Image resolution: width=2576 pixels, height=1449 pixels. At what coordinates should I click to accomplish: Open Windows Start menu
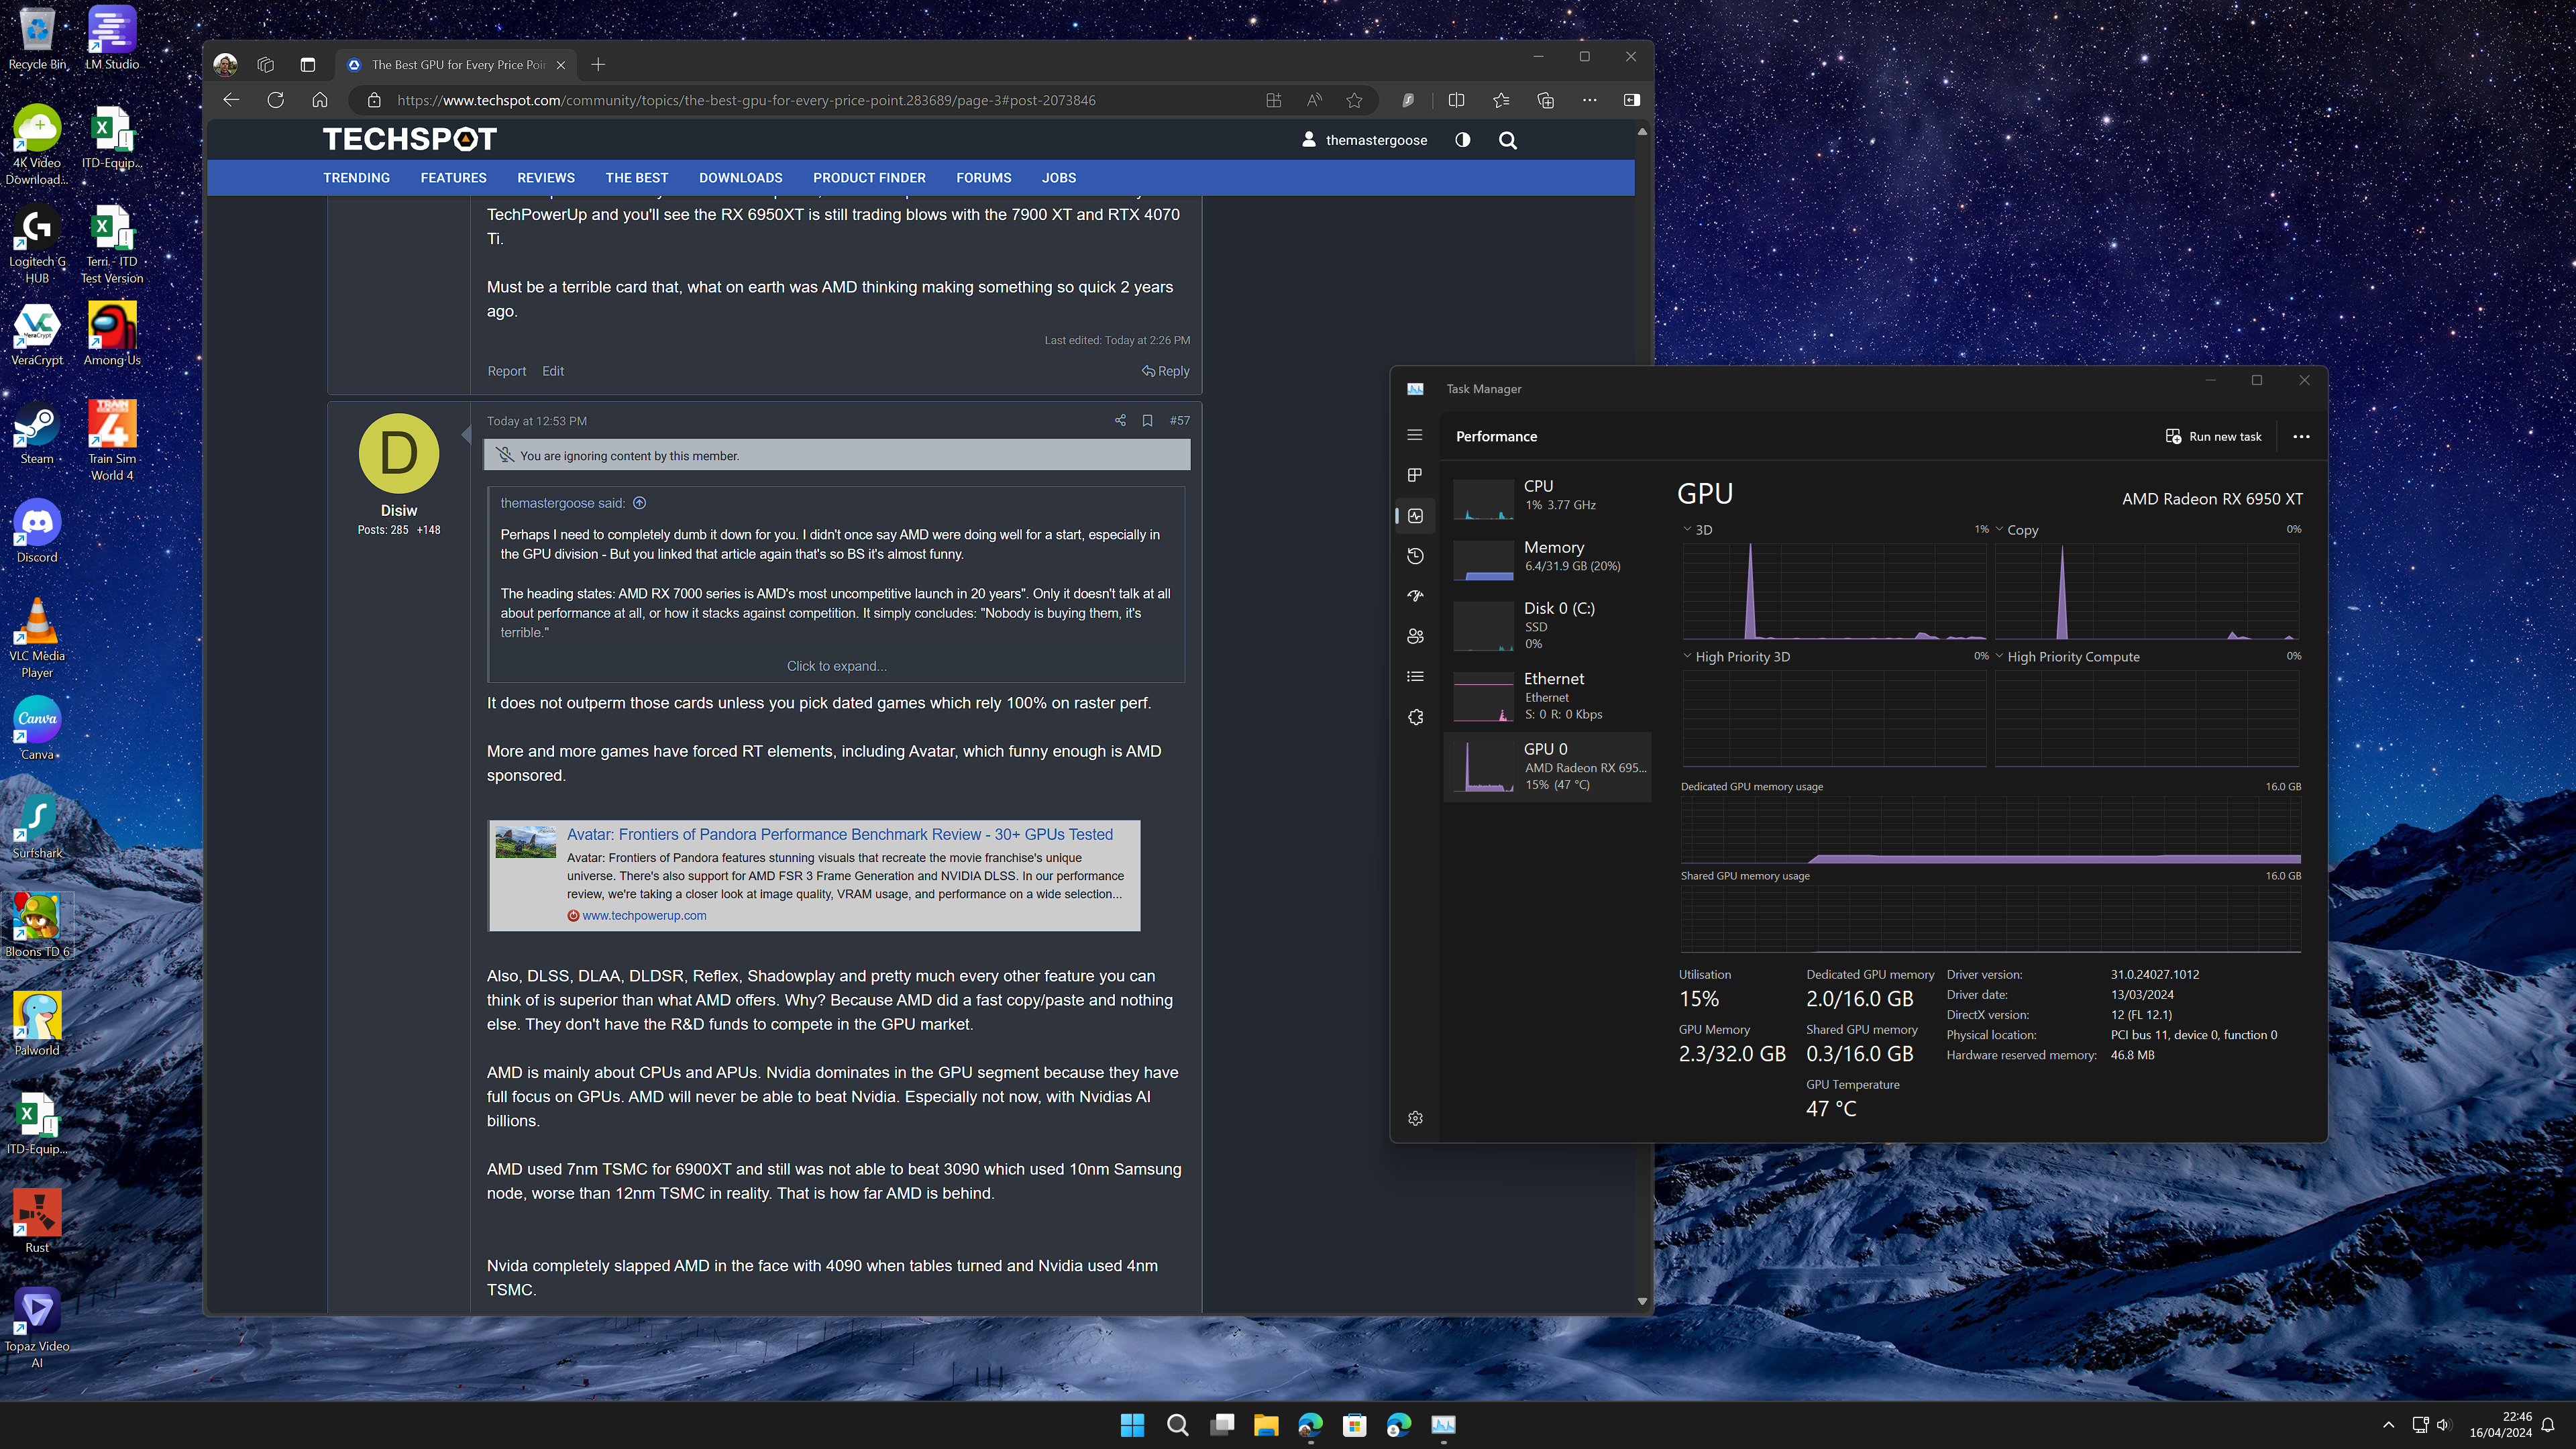pyautogui.click(x=1132, y=1425)
